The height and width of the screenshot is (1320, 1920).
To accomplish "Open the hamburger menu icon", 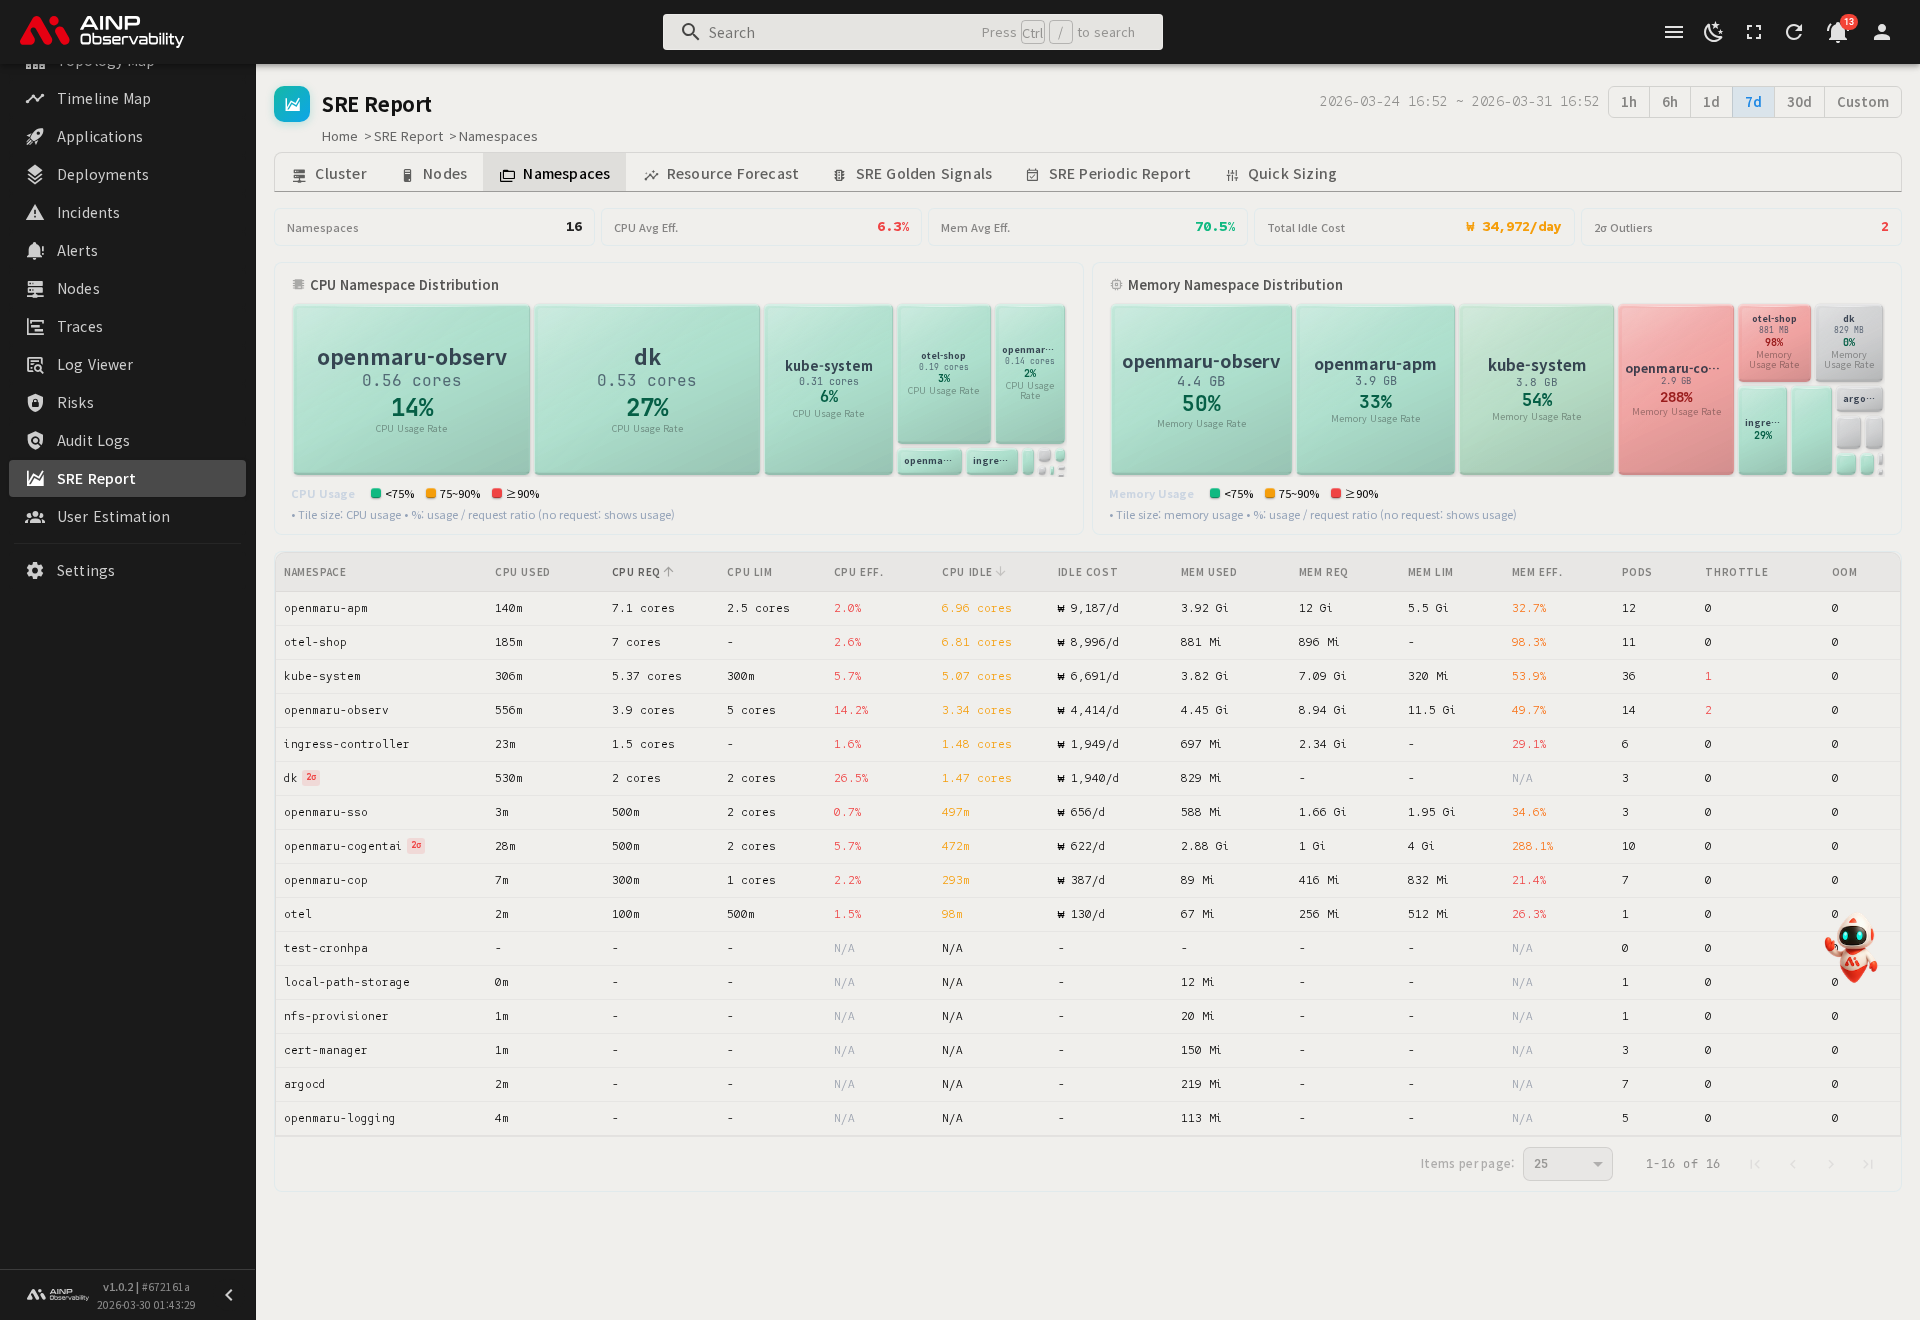I will pyautogui.click(x=1673, y=32).
